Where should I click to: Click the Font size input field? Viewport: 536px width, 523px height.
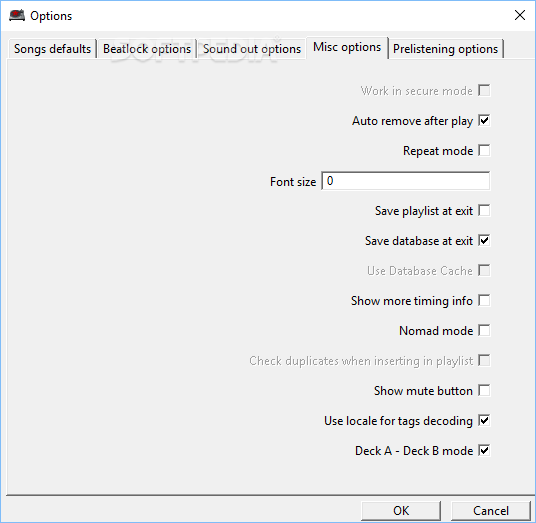coord(406,181)
